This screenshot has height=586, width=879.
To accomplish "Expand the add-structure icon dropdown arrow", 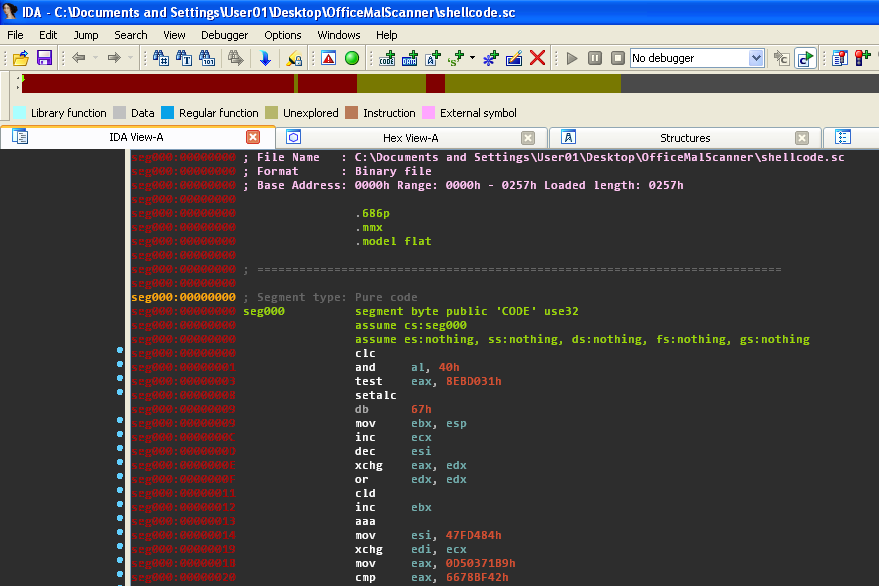I will (472, 58).
